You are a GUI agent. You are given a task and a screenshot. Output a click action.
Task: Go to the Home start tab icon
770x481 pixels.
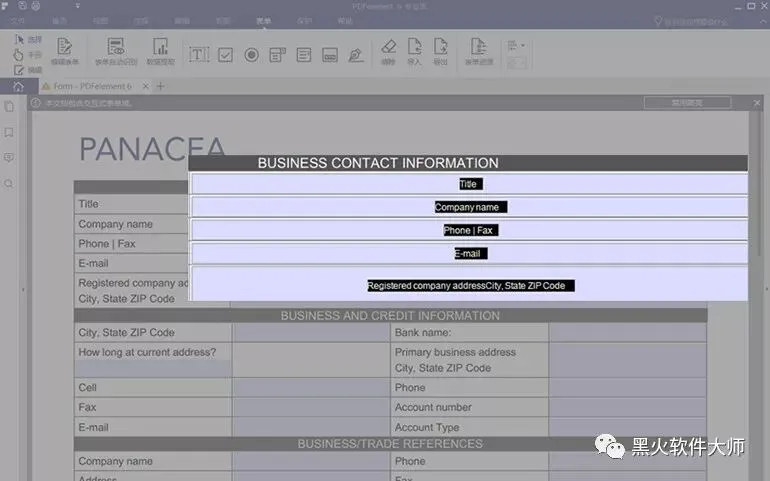tap(18, 86)
